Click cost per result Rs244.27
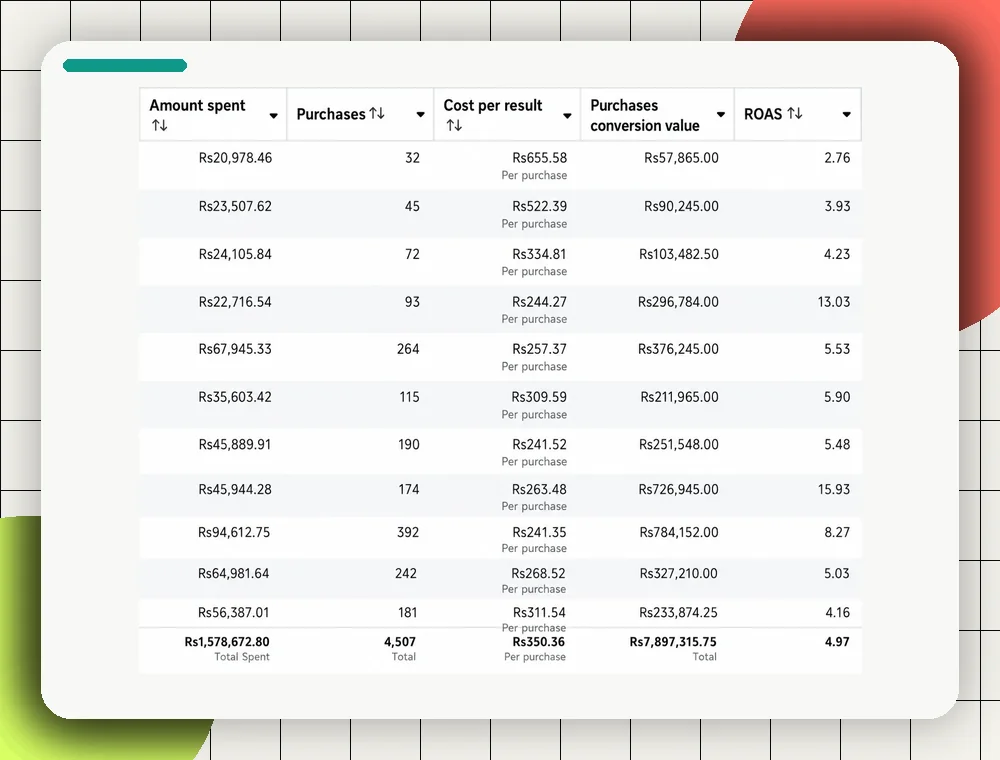 click(540, 302)
